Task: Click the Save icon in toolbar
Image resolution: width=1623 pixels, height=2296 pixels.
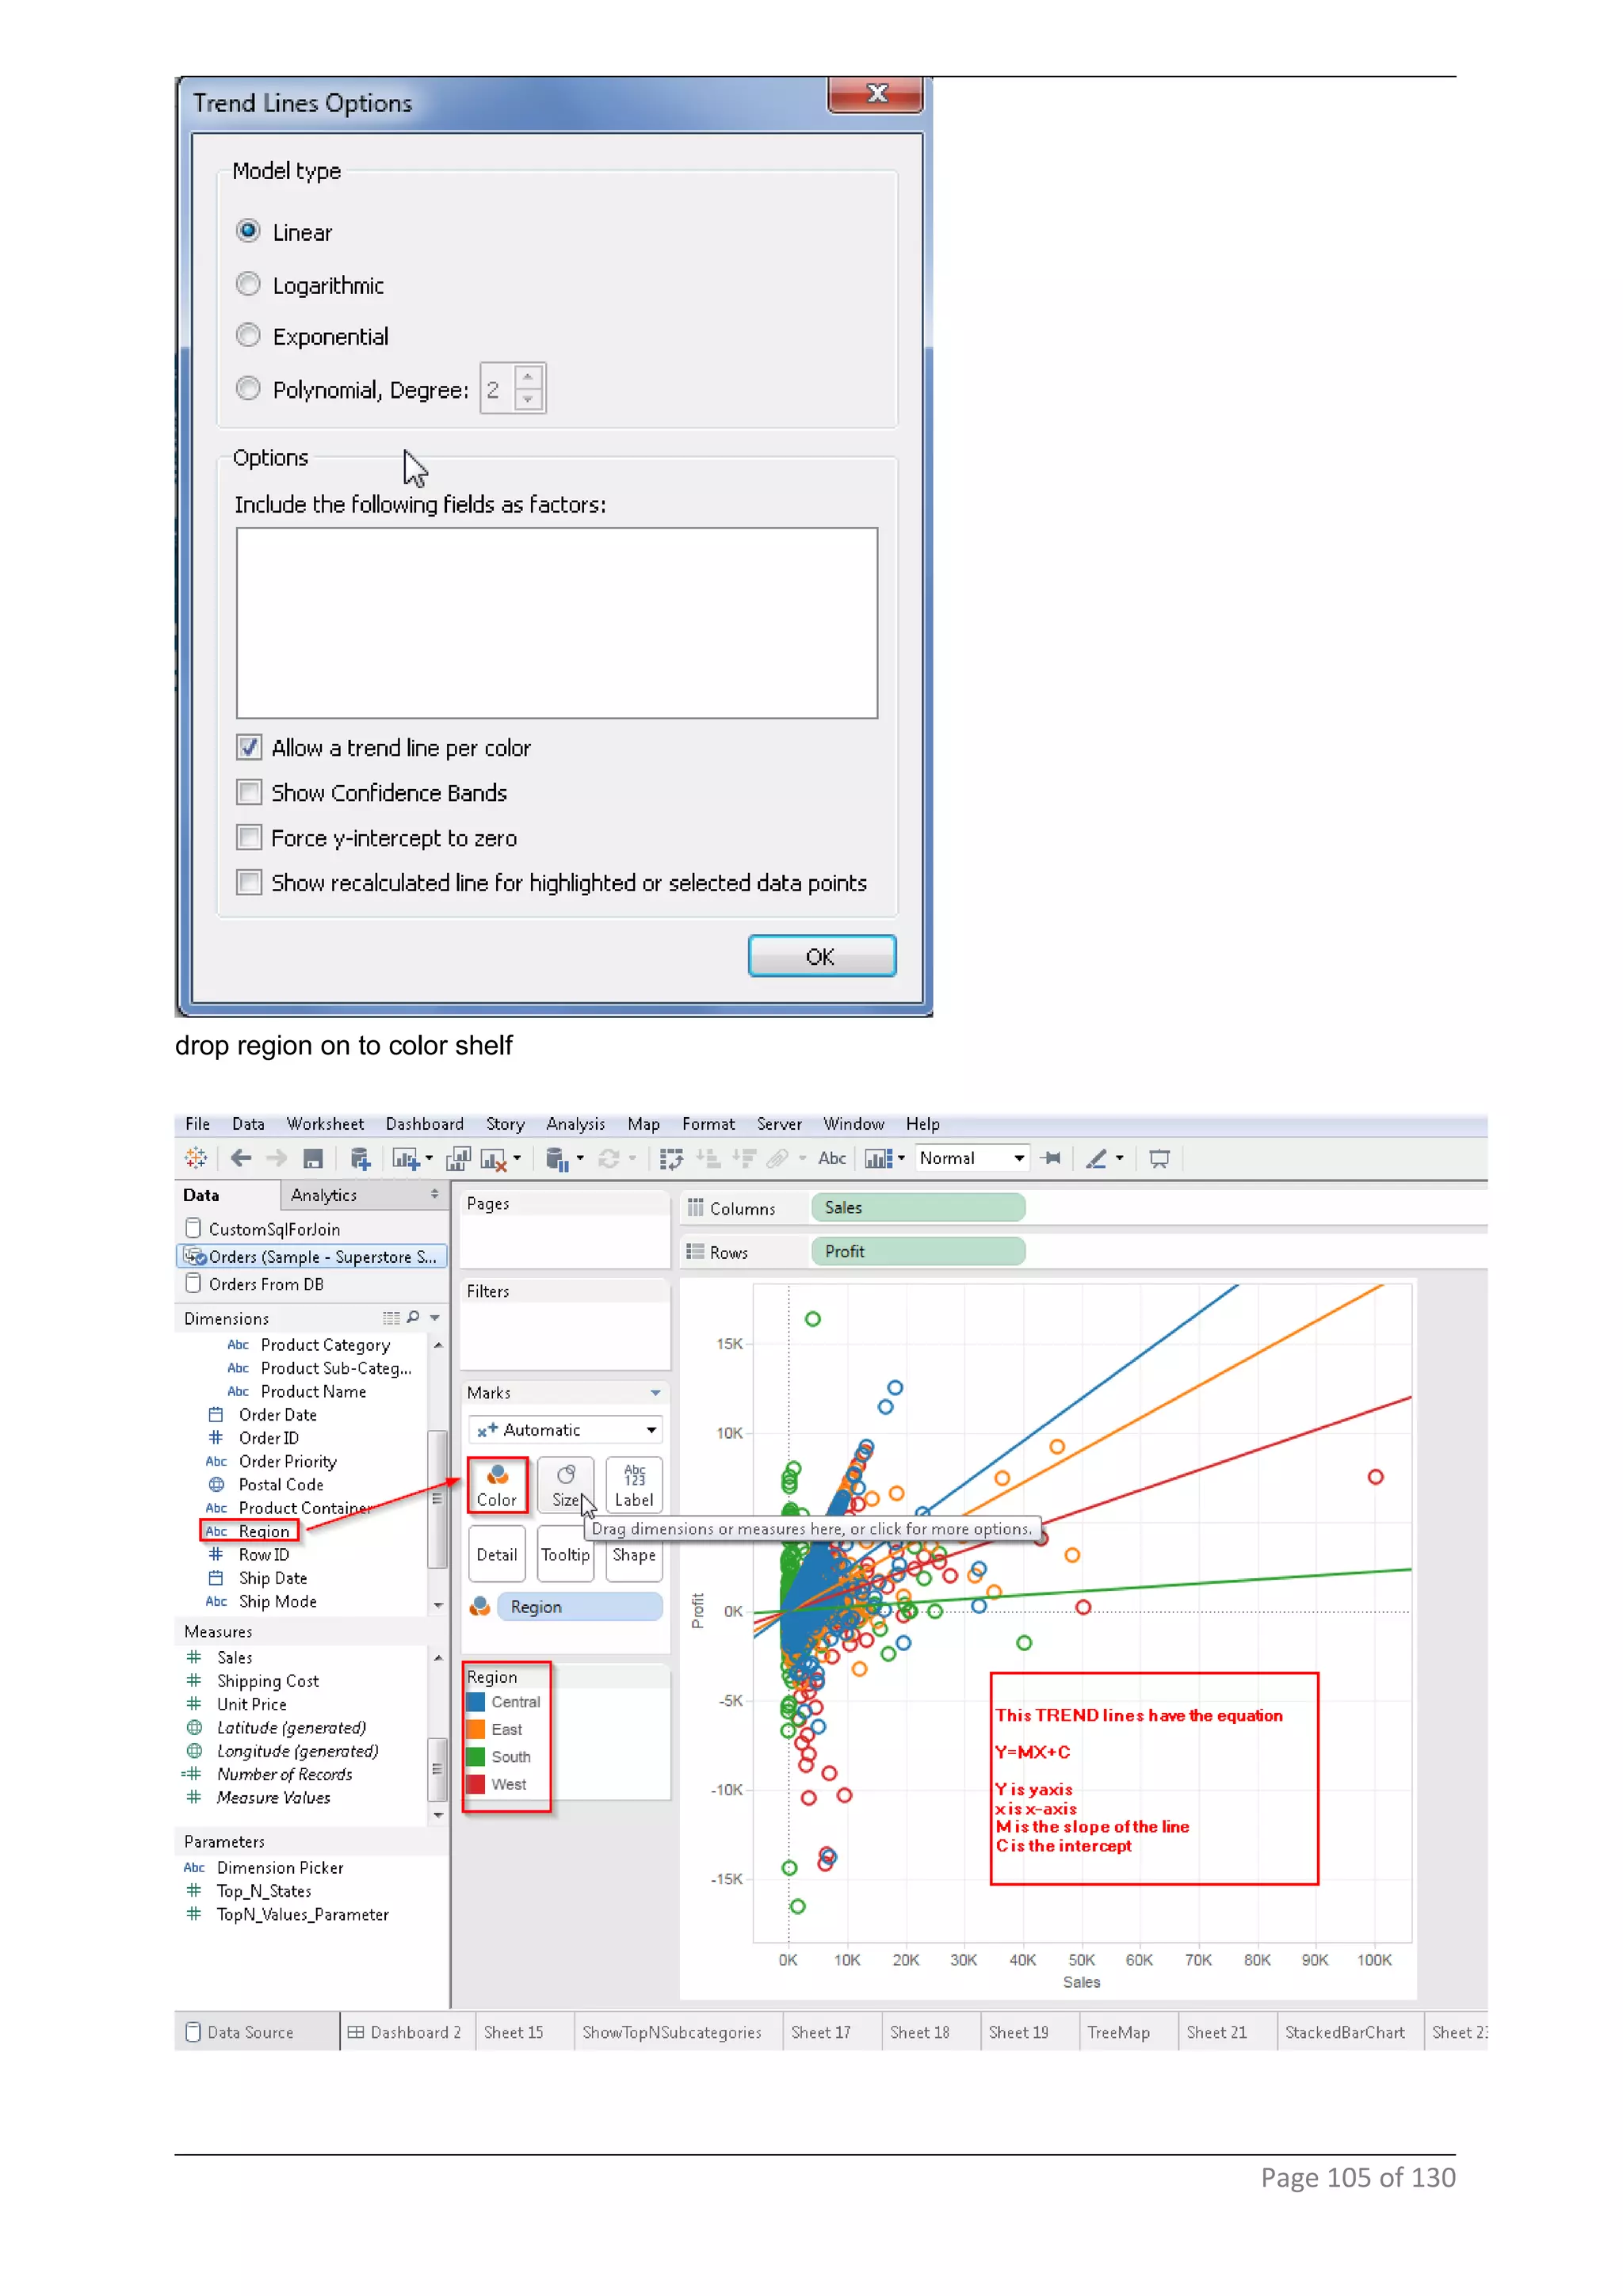Action: (x=313, y=1158)
